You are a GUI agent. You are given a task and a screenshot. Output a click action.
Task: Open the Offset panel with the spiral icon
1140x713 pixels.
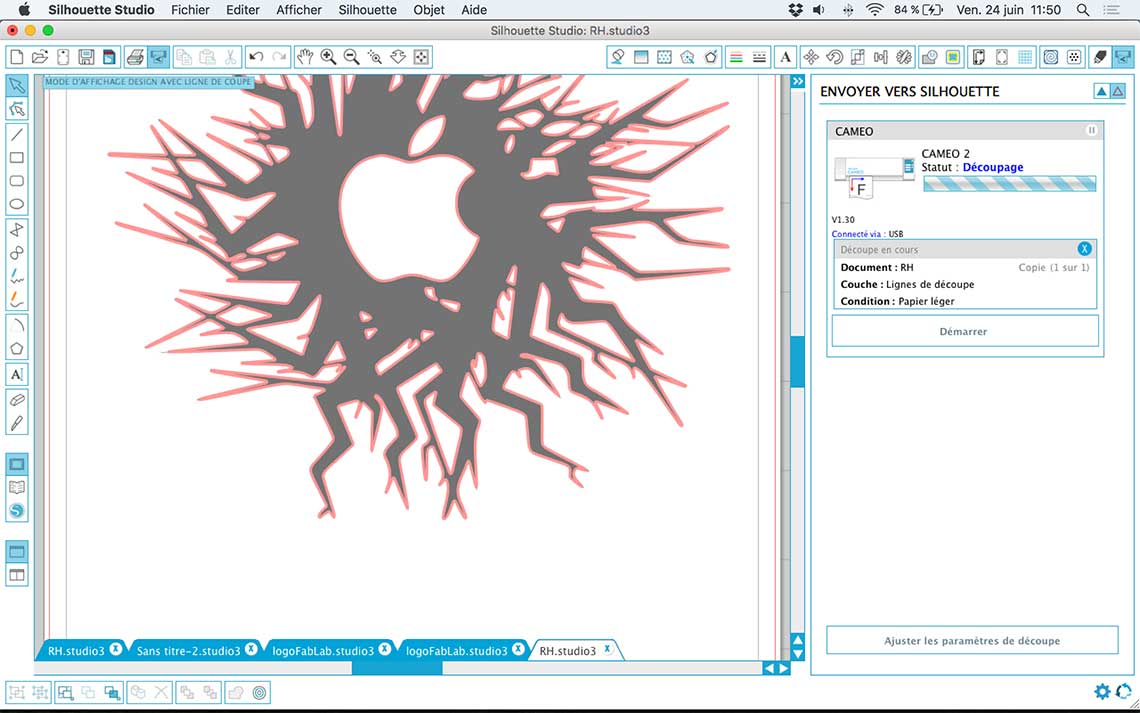tap(1051, 57)
